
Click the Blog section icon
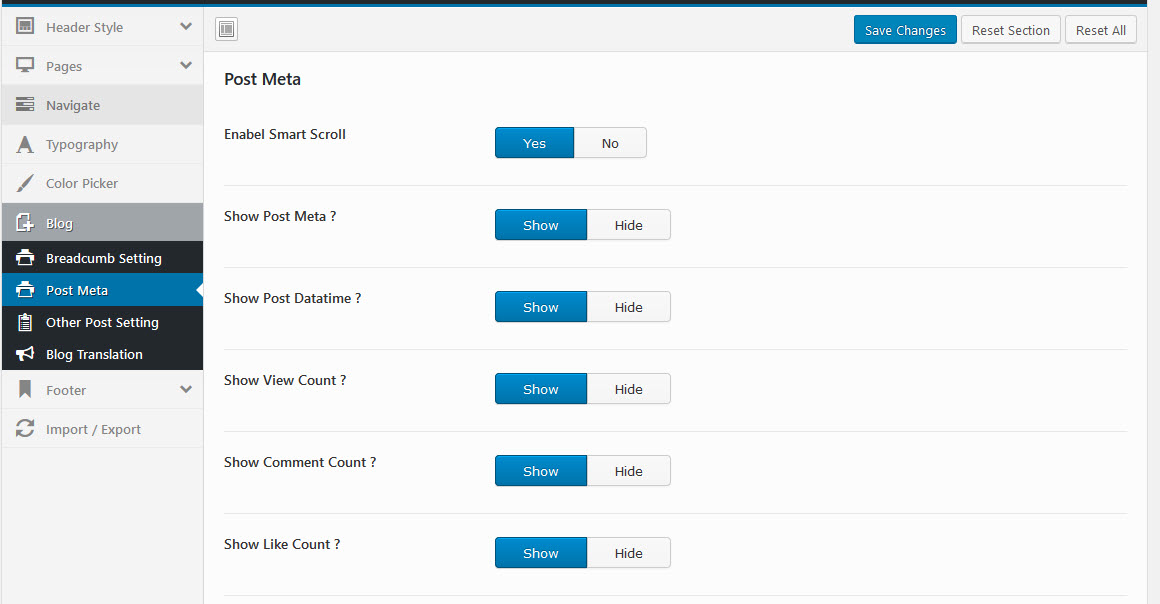point(25,224)
